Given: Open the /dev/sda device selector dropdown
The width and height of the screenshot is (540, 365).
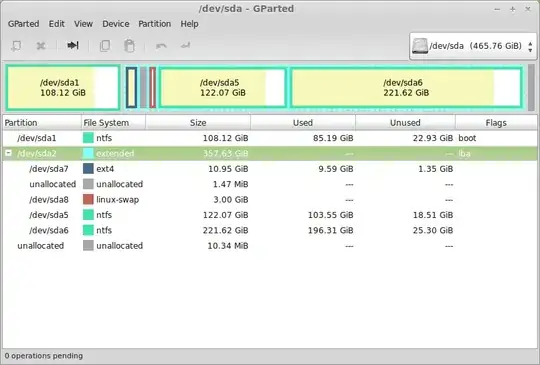Looking at the screenshot, I should [x=473, y=46].
